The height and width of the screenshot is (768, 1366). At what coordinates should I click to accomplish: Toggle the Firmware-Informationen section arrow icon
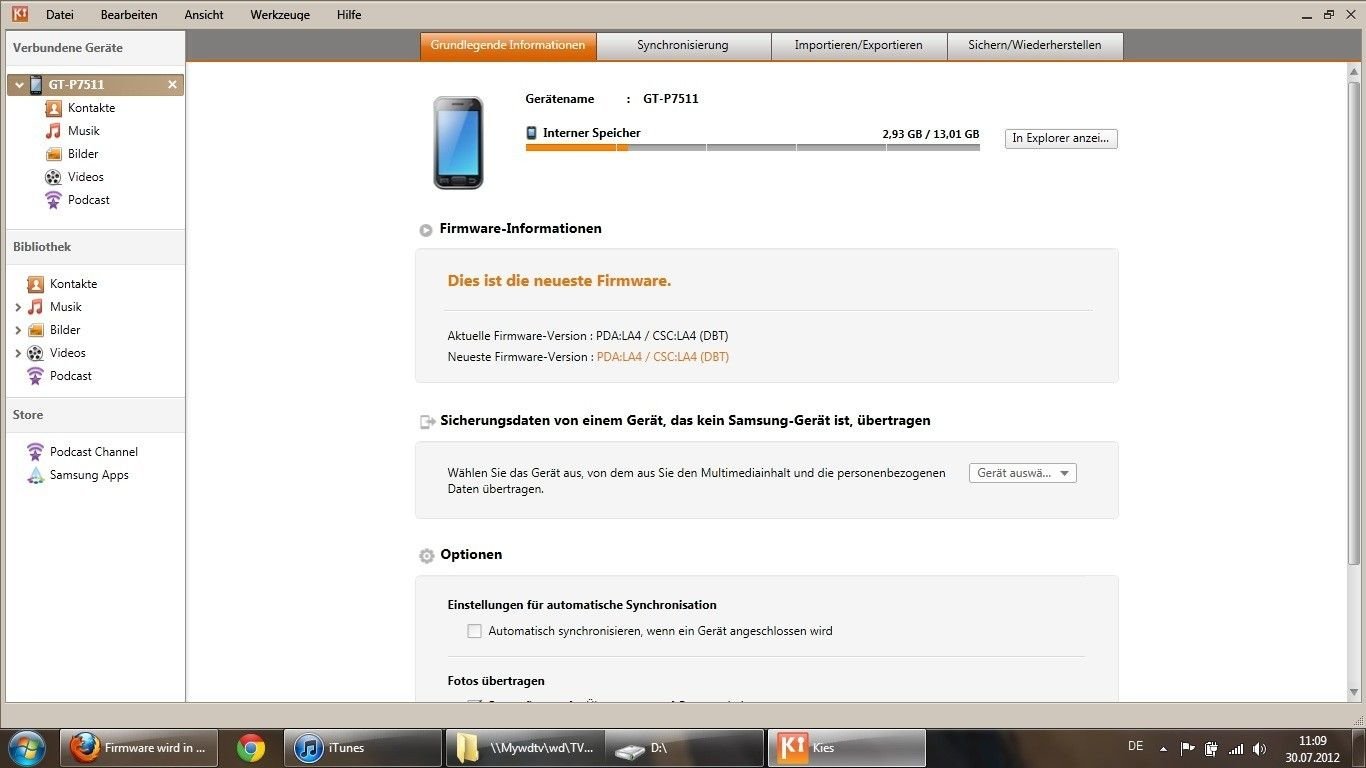(x=426, y=230)
